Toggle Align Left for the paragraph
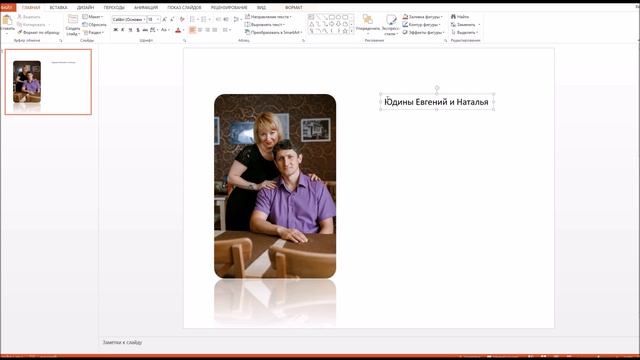Viewport: 640px width, 360px height. pos(192,30)
